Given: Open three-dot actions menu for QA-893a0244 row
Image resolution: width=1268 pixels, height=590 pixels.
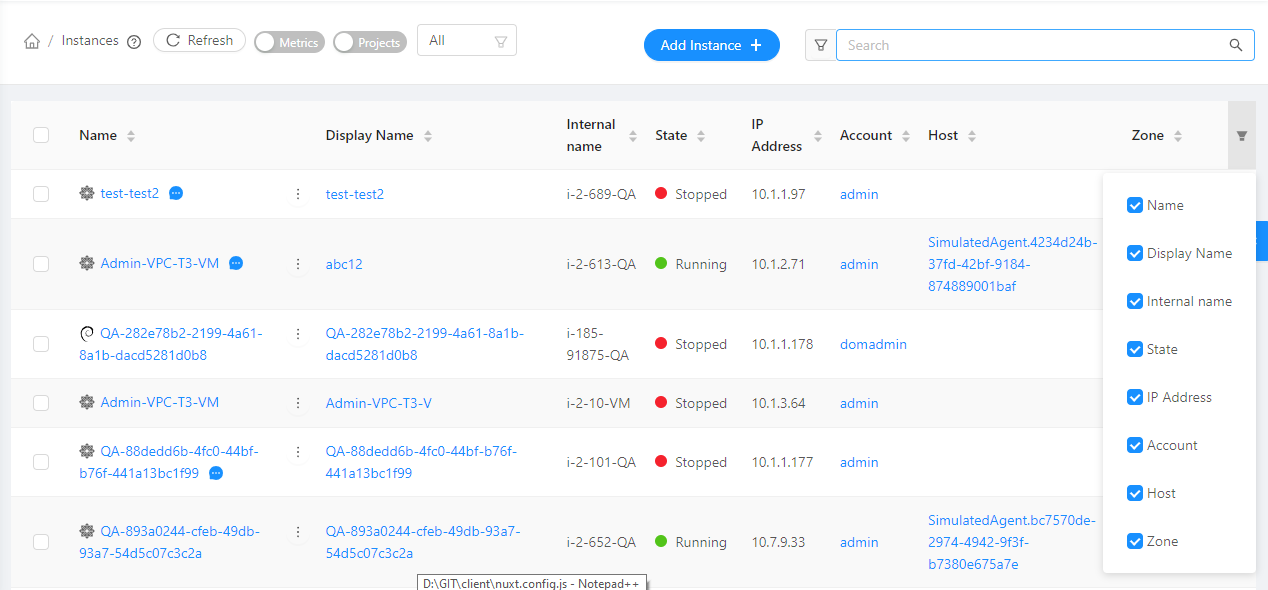Looking at the screenshot, I should [x=298, y=532].
